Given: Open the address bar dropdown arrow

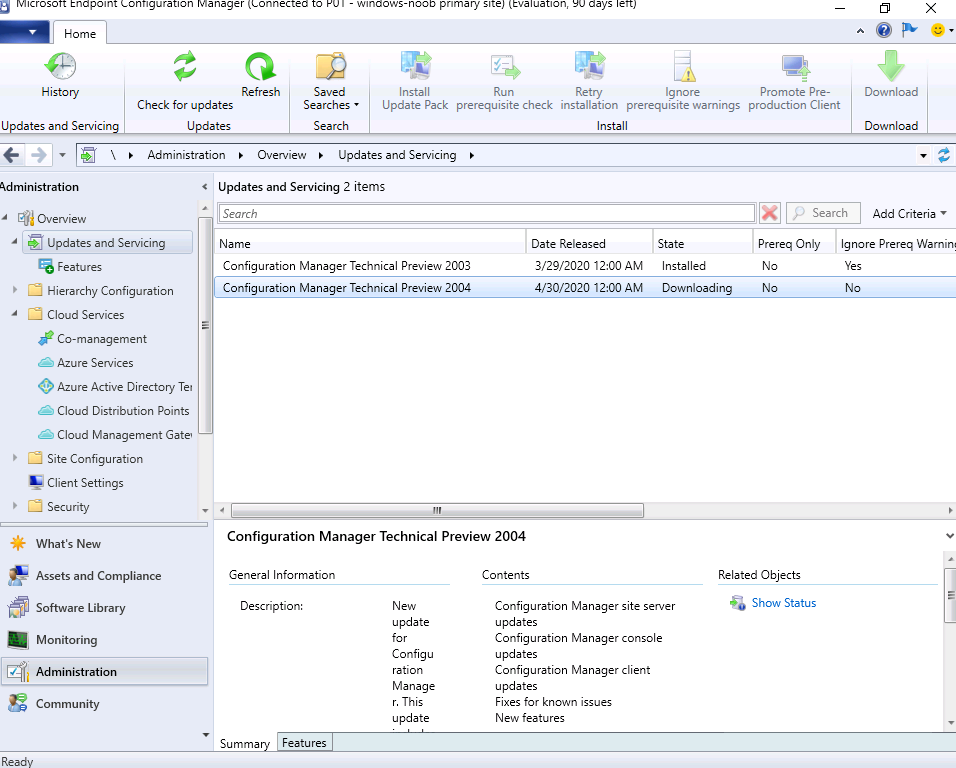Looking at the screenshot, I should tap(923, 156).
